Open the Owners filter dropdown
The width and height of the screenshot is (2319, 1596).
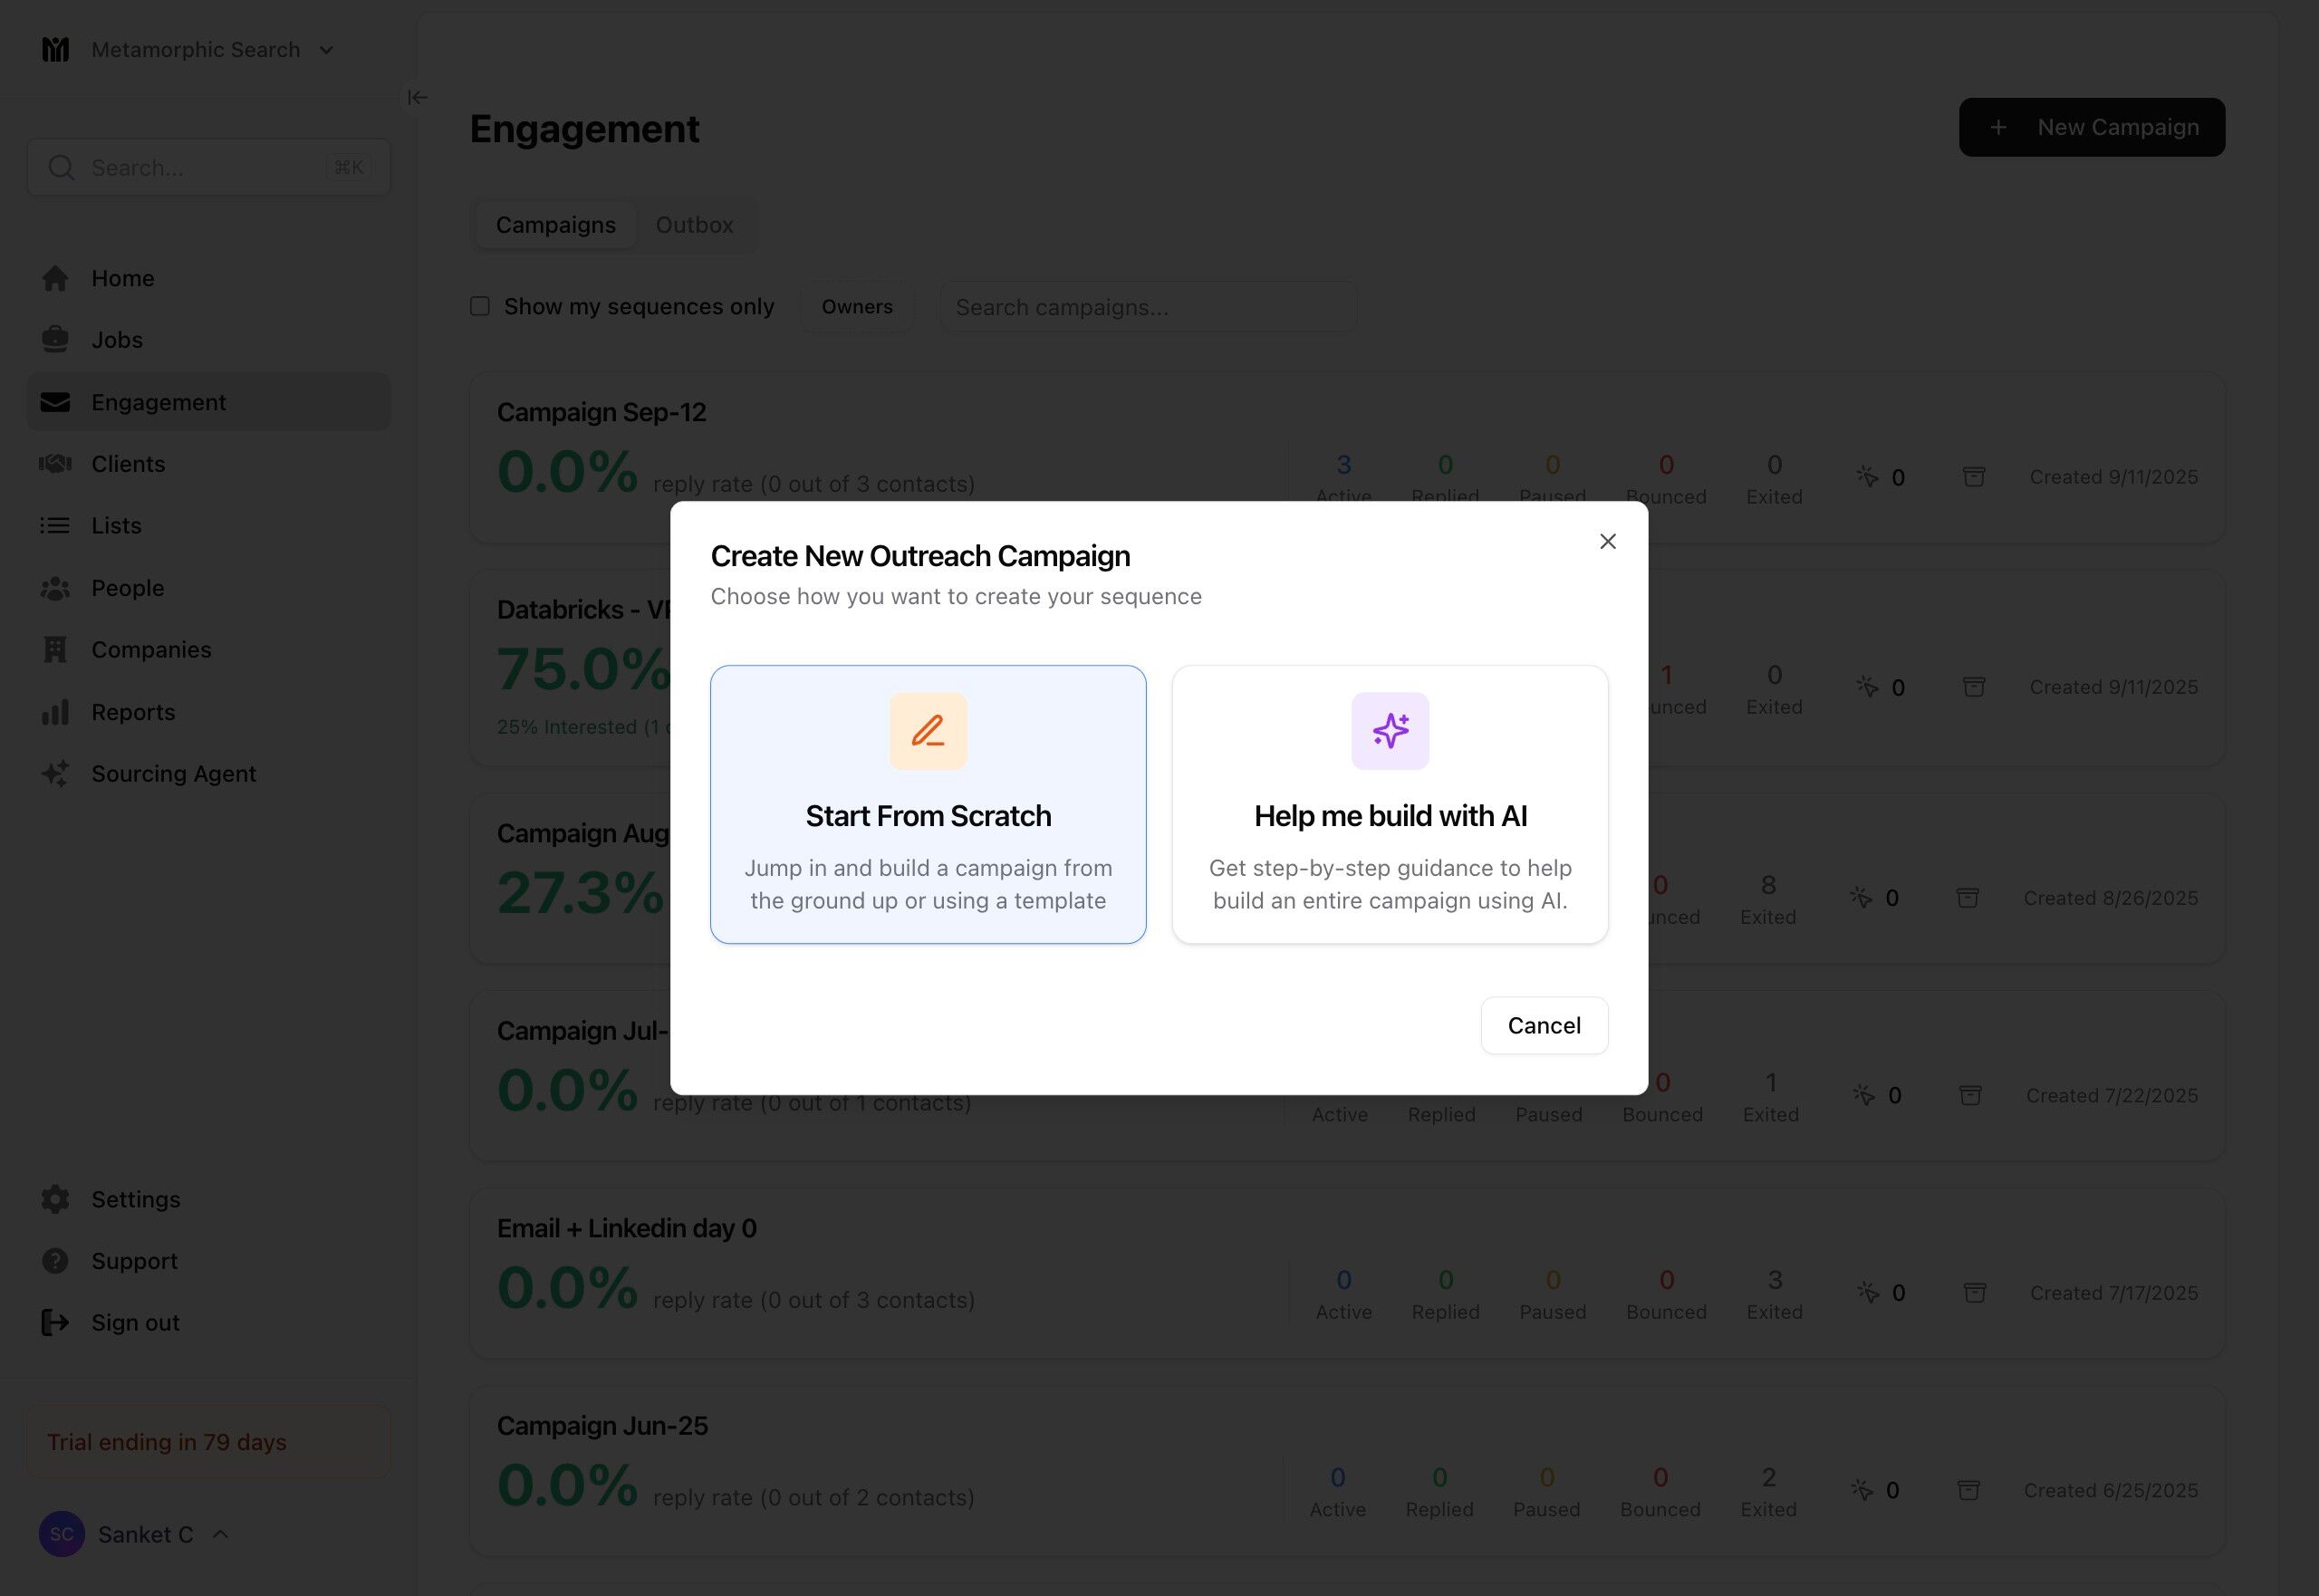pyautogui.click(x=856, y=307)
